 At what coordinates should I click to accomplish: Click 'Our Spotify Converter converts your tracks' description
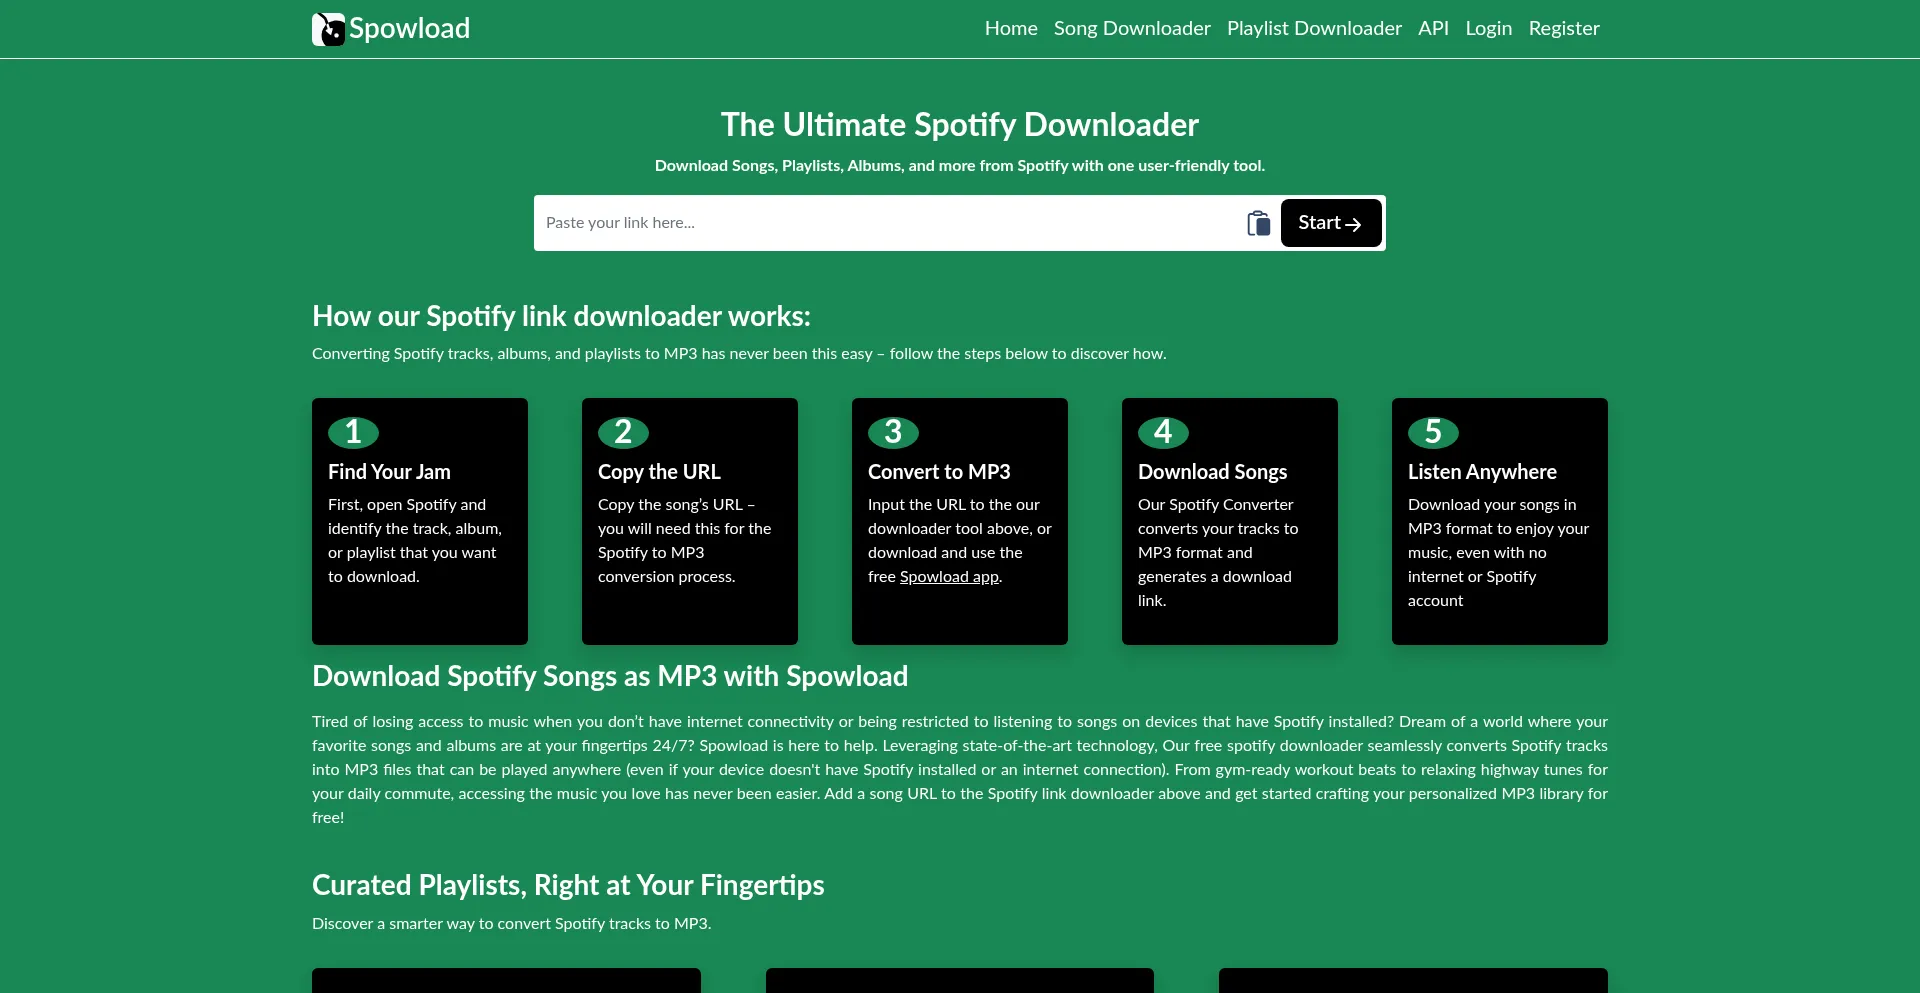pyautogui.click(x=1218, y=553)
